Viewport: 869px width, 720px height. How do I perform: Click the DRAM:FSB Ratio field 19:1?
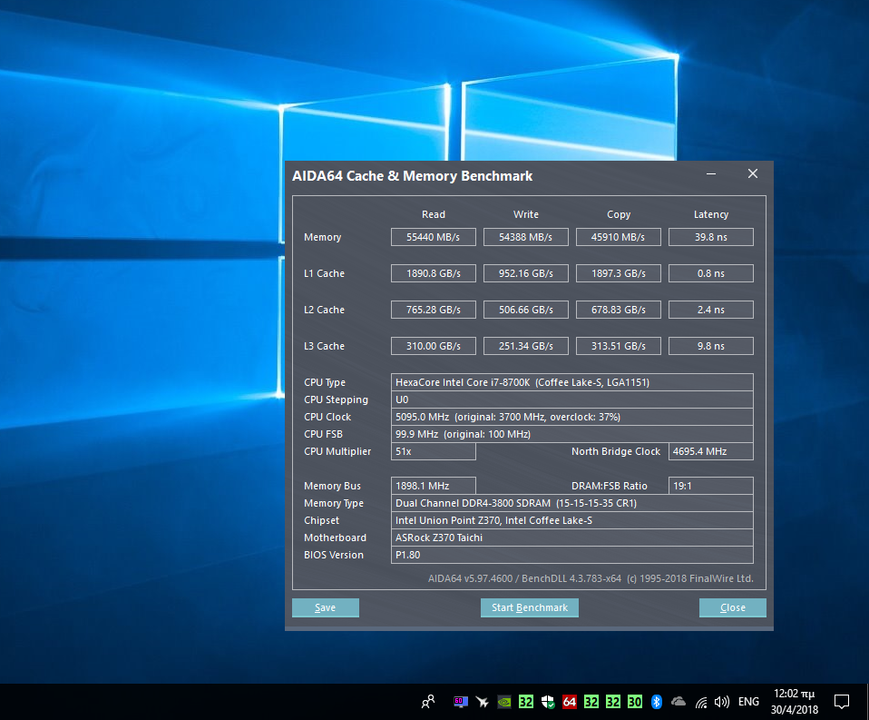(x=711, y=486)
